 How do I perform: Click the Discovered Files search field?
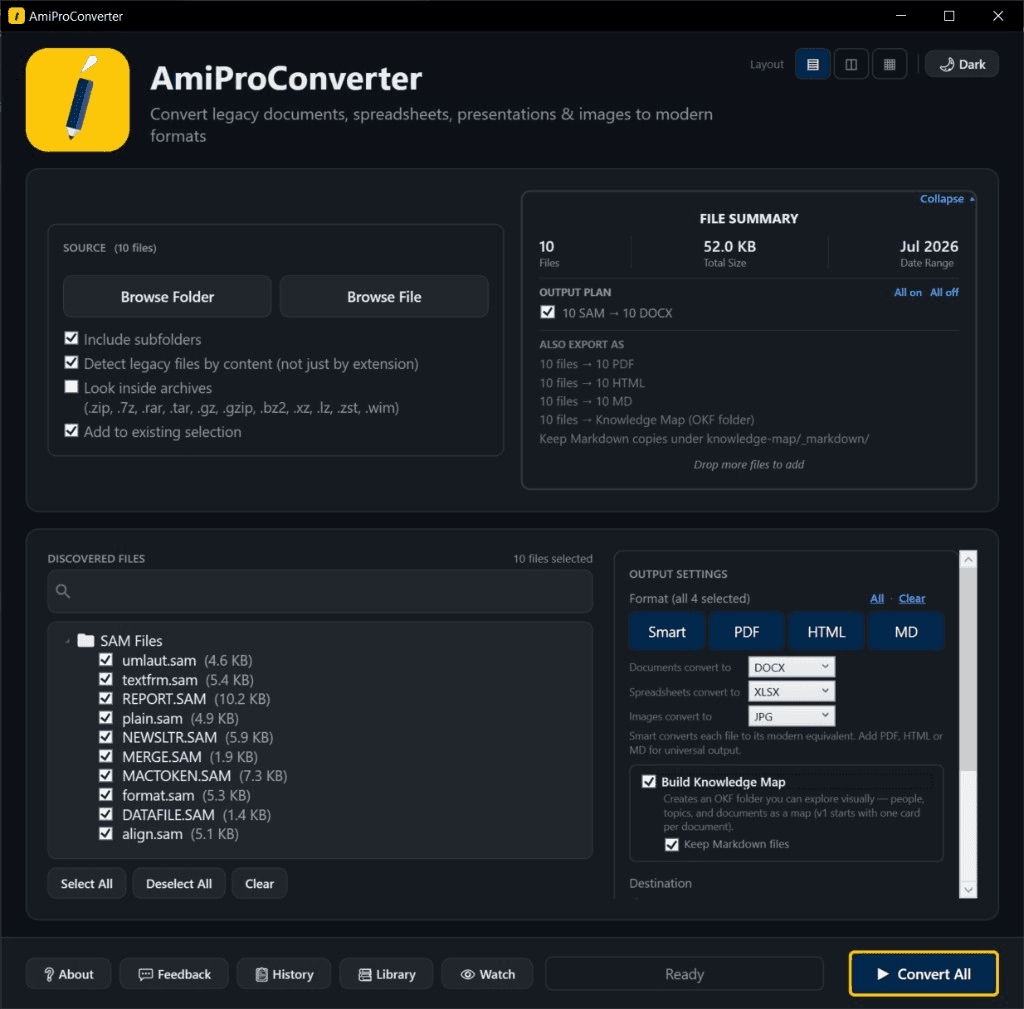(320, 591)
